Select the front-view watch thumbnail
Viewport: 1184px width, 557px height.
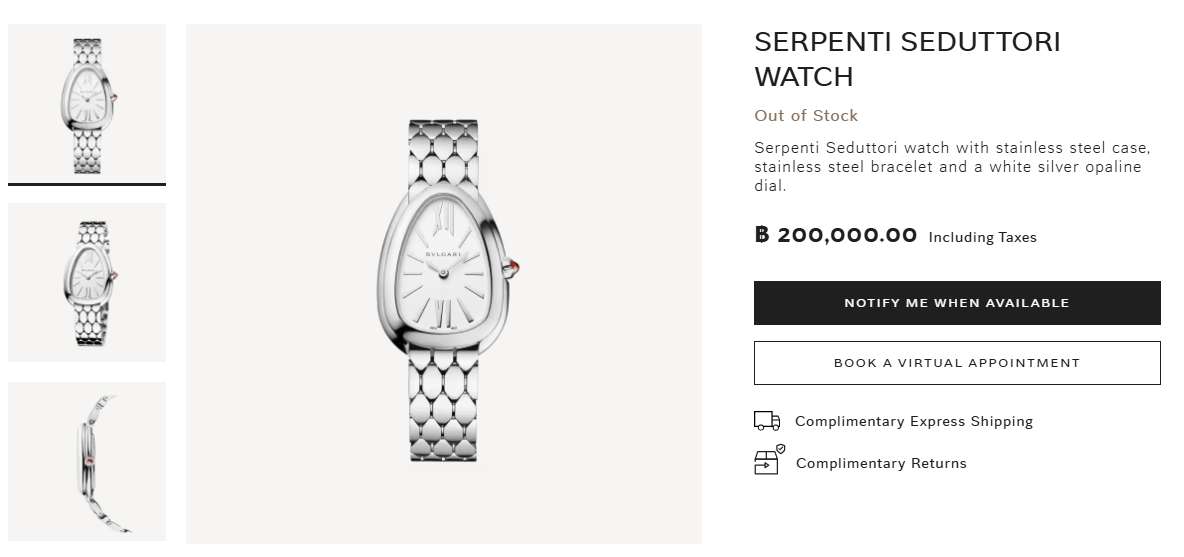click(87, 104)
